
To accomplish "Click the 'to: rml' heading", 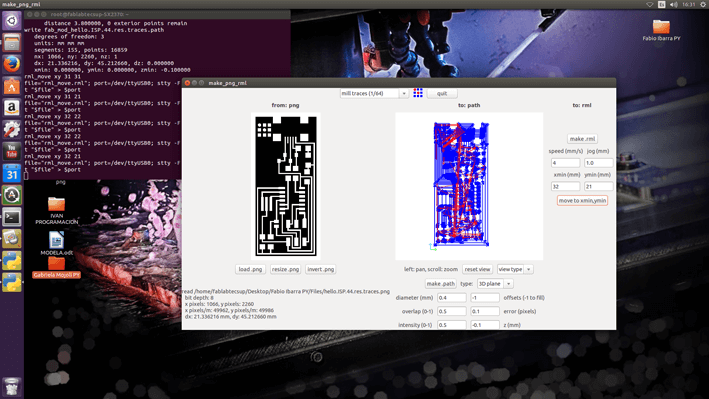I will point(582,105).
